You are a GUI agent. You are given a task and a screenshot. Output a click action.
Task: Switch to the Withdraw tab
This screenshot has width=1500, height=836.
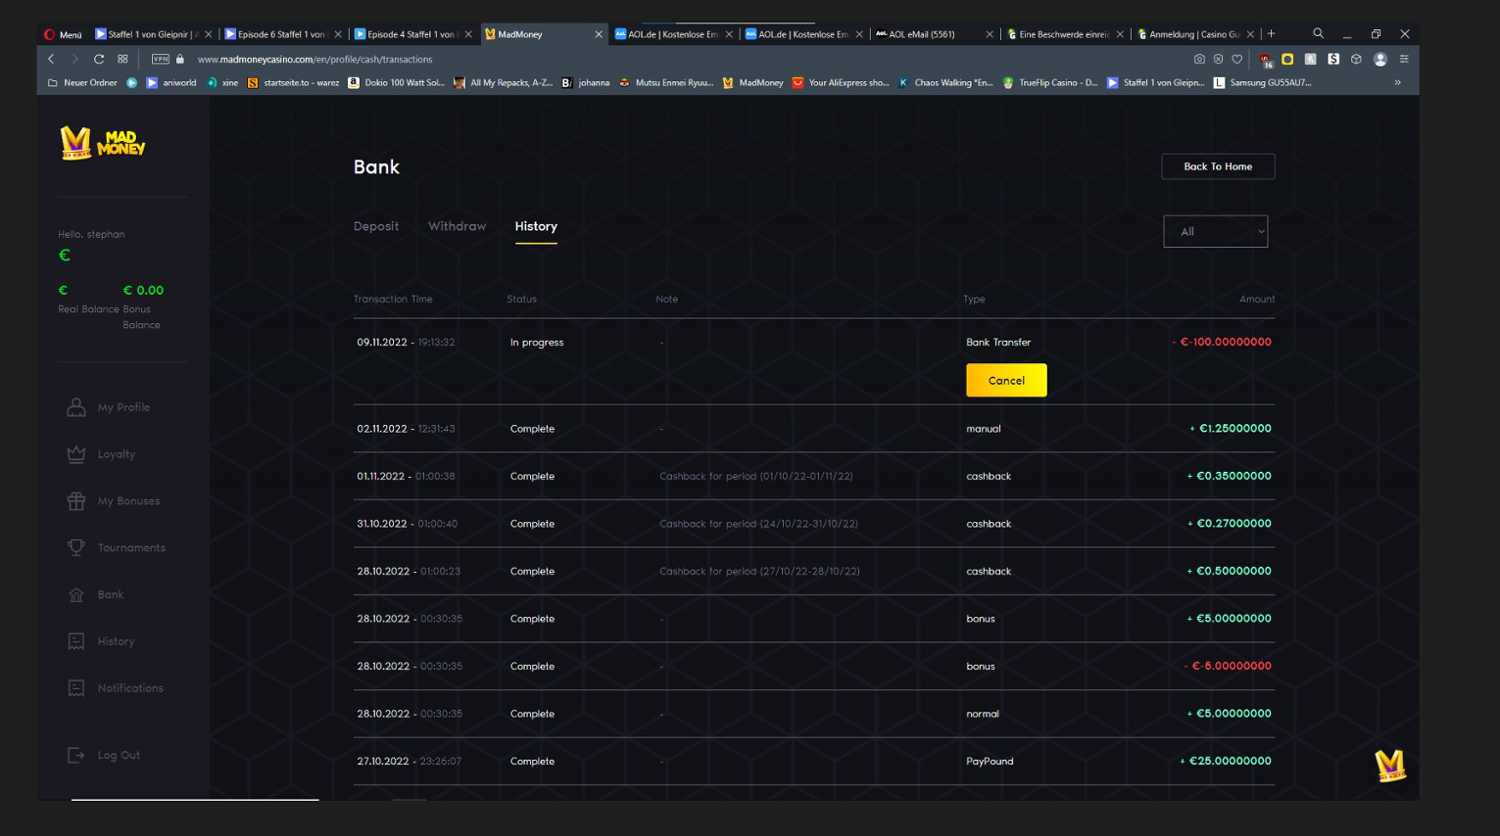(x=457, y=226)
